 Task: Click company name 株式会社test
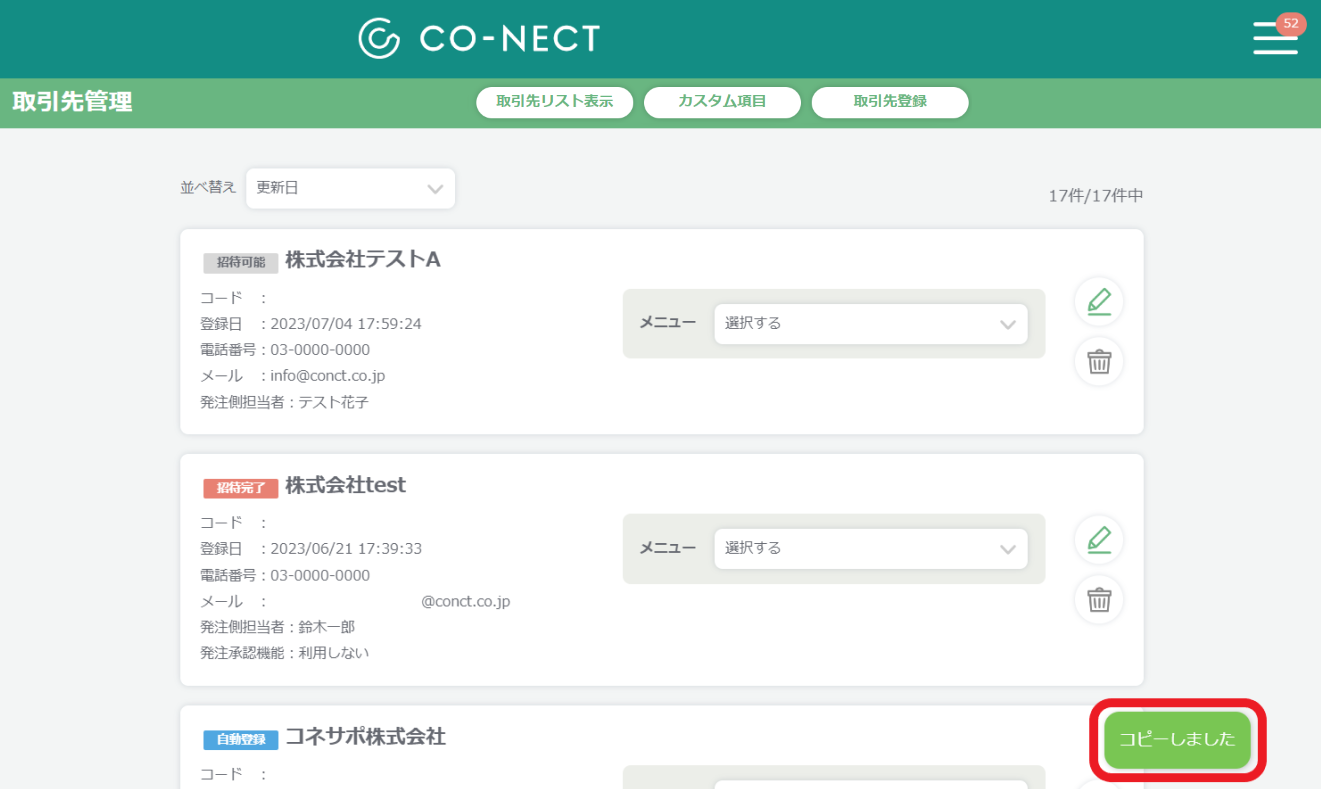pos(346,485)
